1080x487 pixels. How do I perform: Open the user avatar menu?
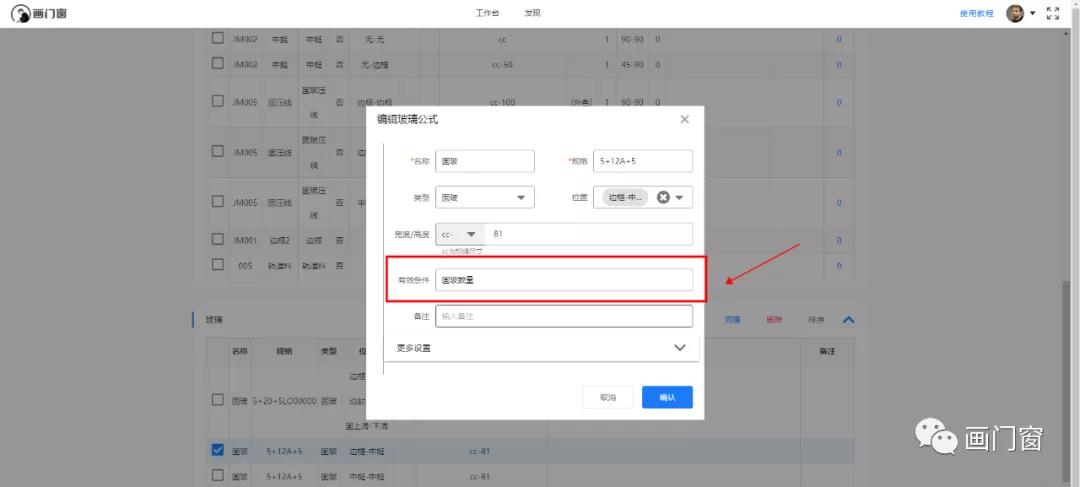coord(1018,13)
